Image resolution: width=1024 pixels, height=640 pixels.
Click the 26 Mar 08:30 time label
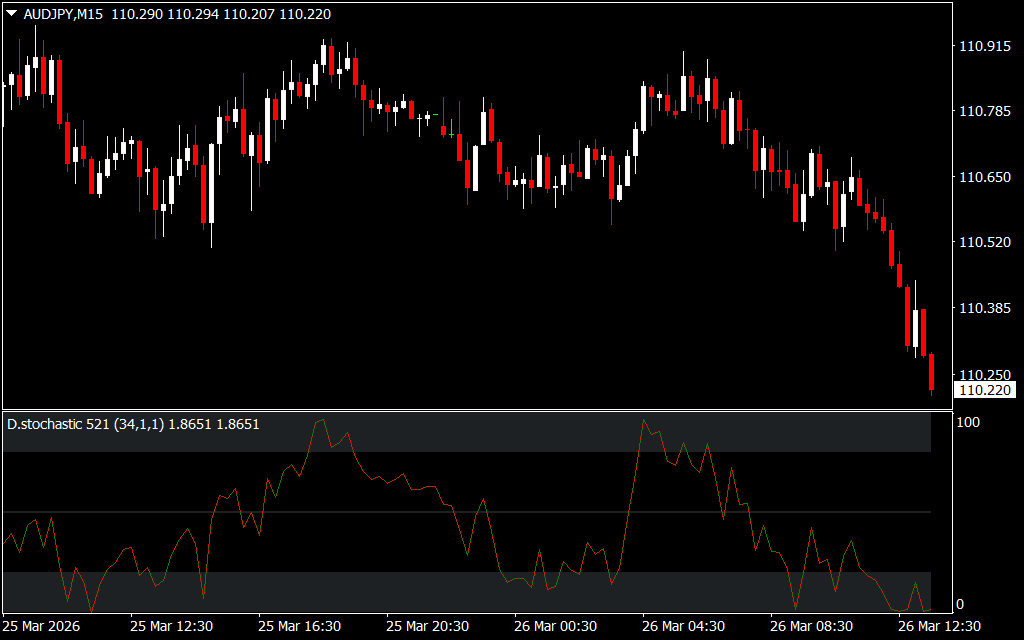[811, 626]
